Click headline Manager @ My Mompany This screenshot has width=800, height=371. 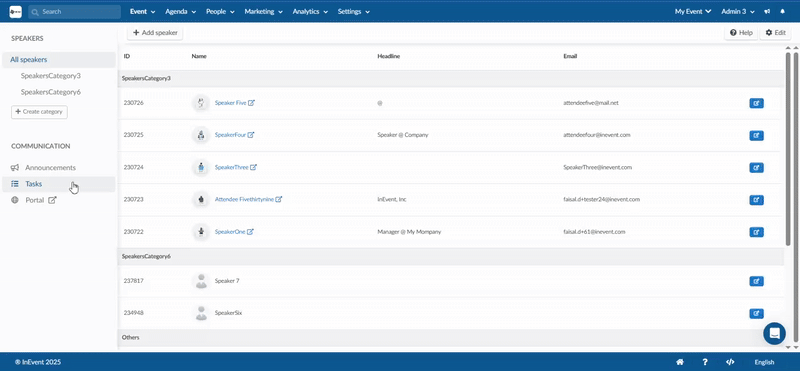pos(409,232)
